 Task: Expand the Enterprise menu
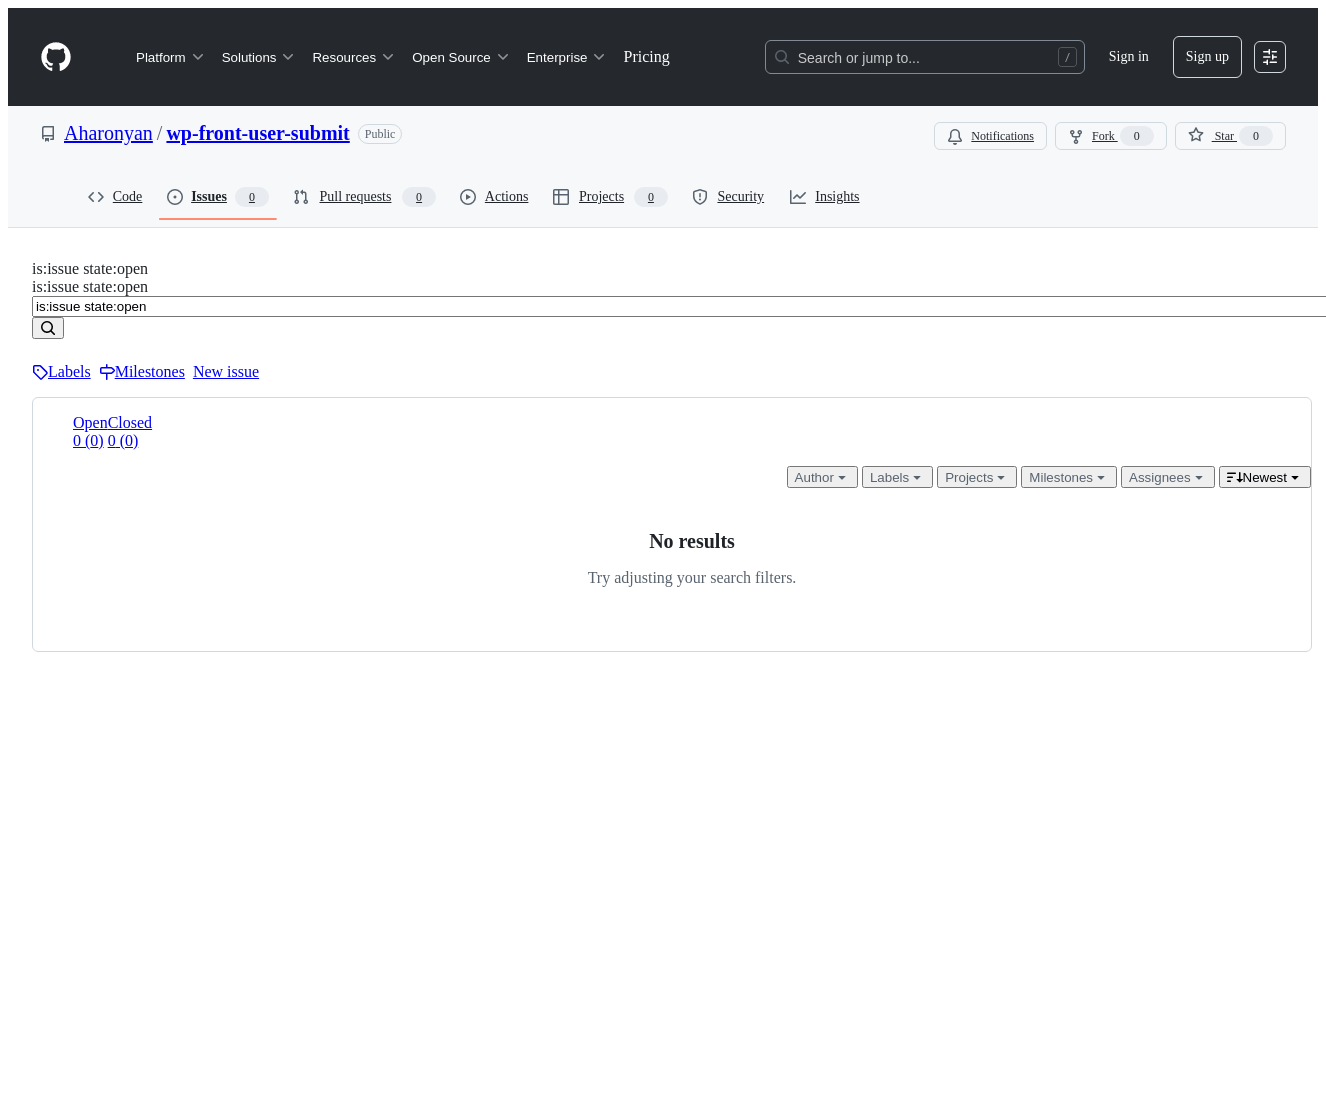point(566,57)
